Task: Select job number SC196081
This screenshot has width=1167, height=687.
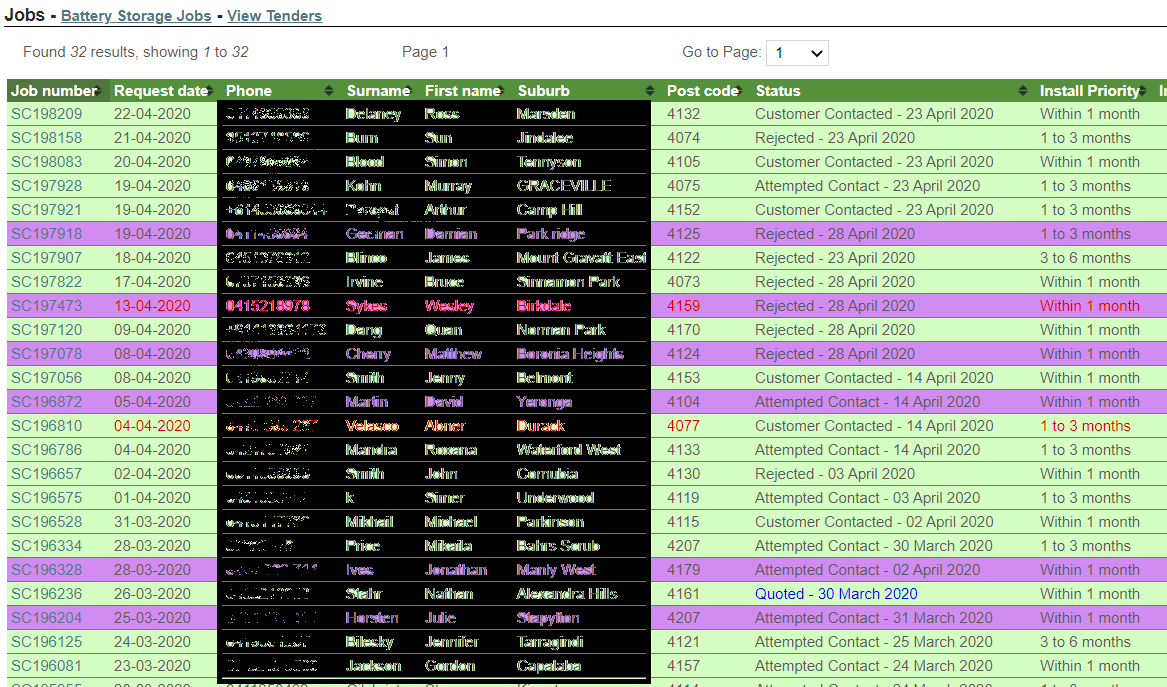Action: coord(47,666)
